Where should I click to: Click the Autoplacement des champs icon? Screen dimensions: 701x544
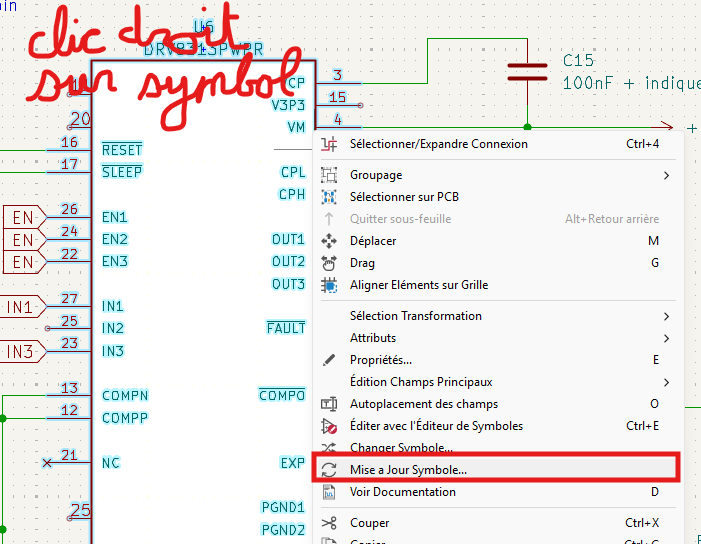329,404
